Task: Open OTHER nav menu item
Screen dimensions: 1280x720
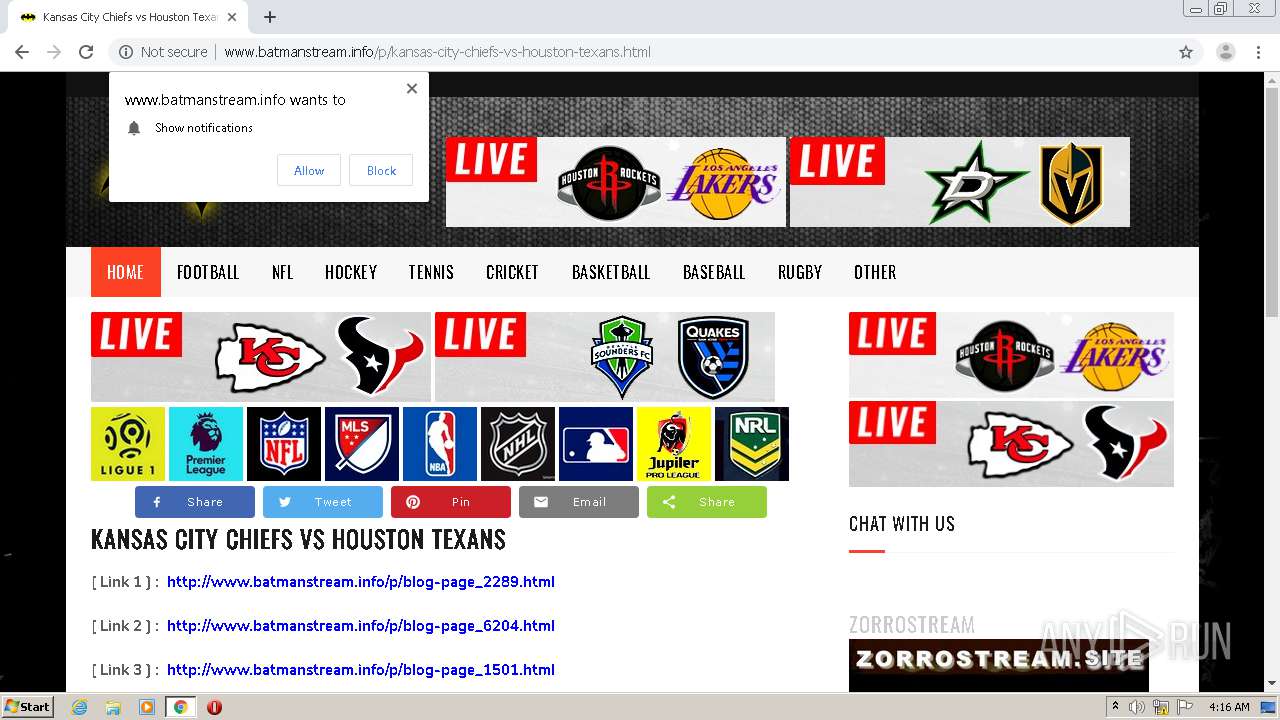Action: tap(875, 272)
